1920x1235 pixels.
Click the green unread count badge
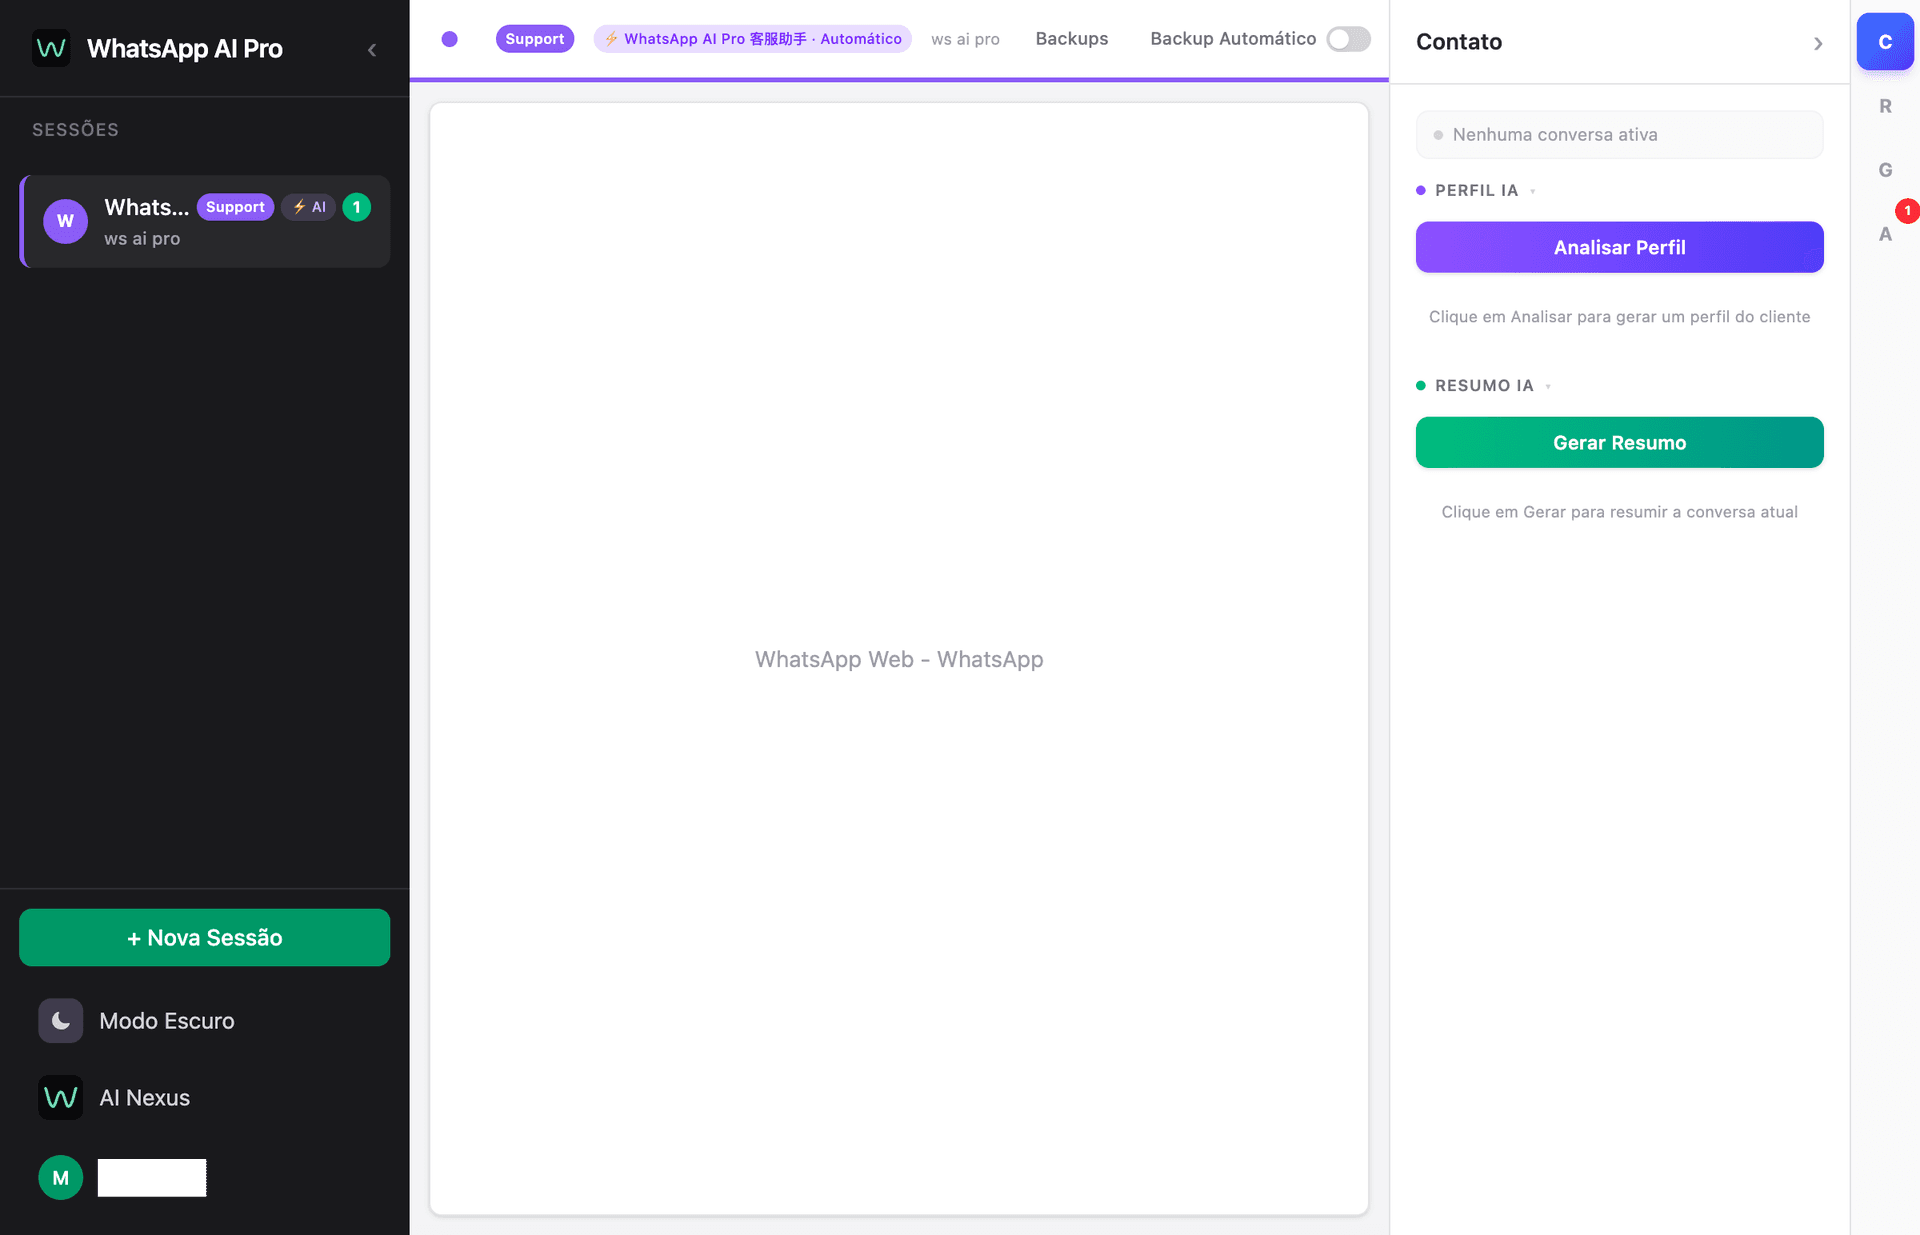pyautogui.click(x=357, y=207)
